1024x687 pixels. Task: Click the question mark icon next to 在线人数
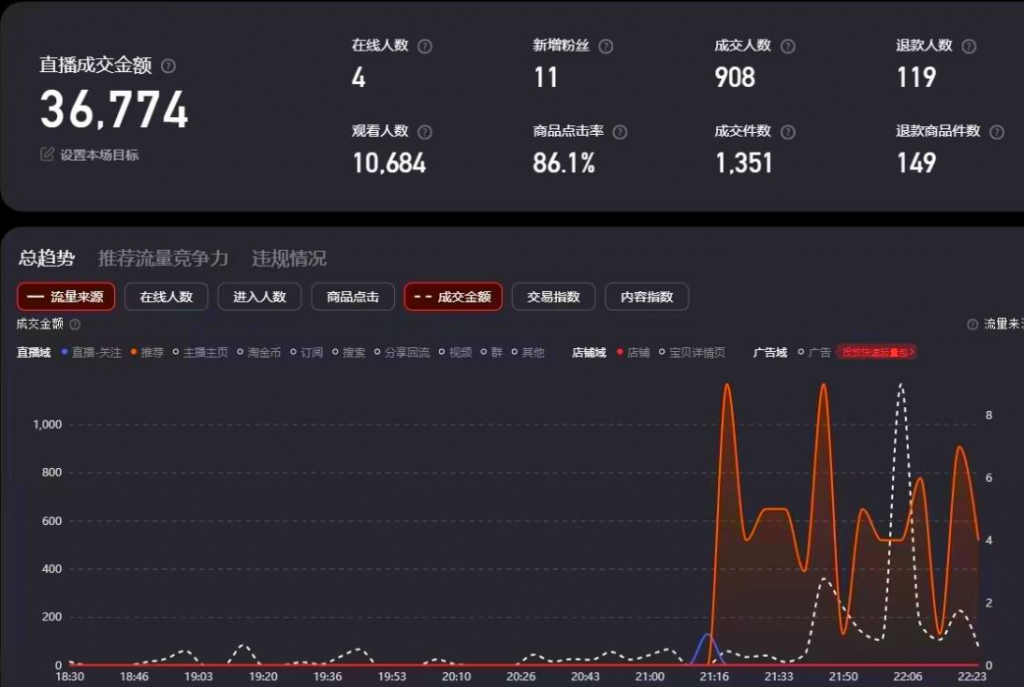coord(424,45)
